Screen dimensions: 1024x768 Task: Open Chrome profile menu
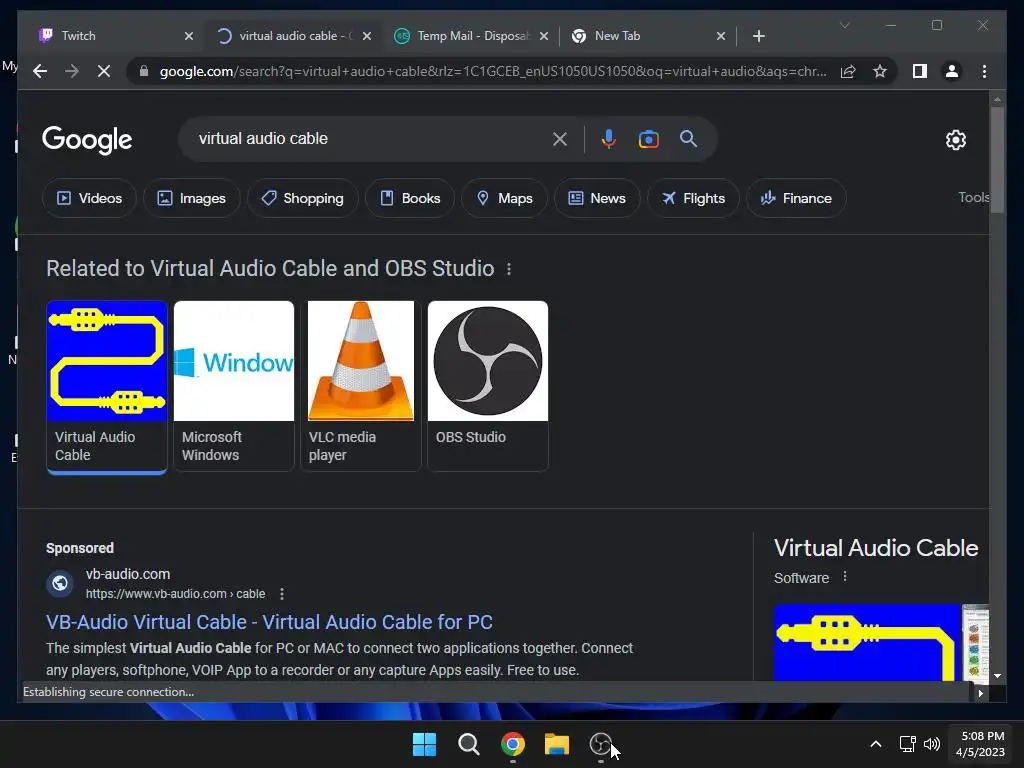coord(952,71)
